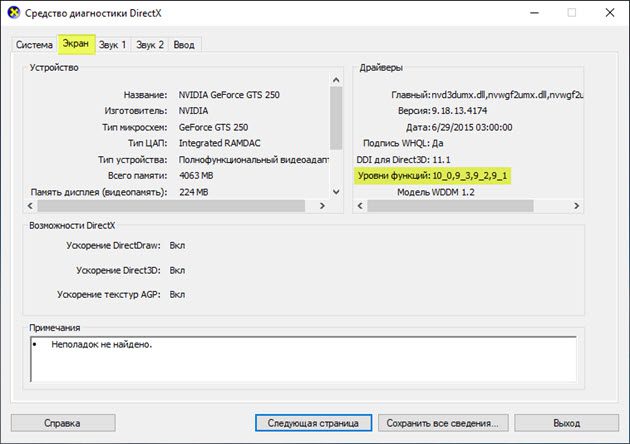Click the '4063 MB' total memory value
Viewport: 630px width, 444px height.
(x=196, y=176)
